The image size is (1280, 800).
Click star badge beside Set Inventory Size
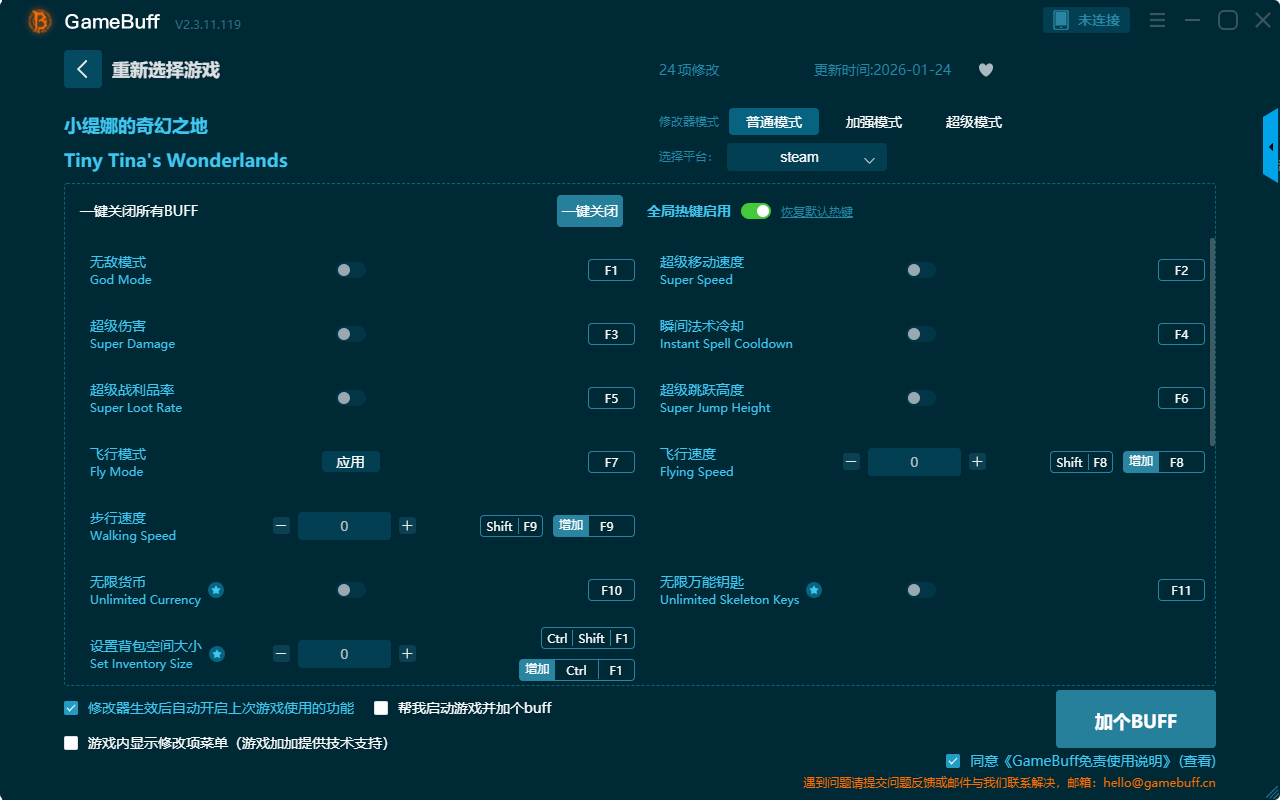[217, 654]
